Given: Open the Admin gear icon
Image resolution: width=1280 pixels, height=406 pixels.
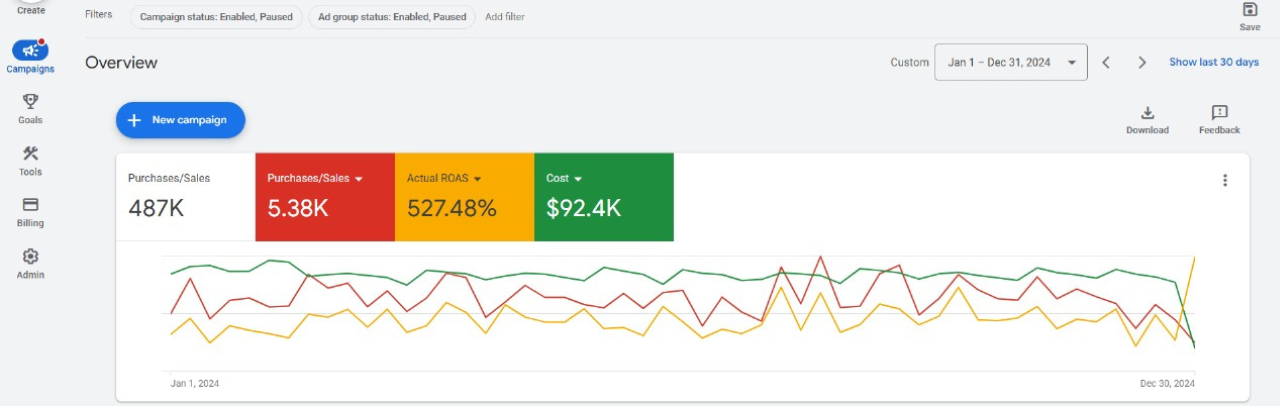Looking at the screenshot, I should [x=30, y=257].
